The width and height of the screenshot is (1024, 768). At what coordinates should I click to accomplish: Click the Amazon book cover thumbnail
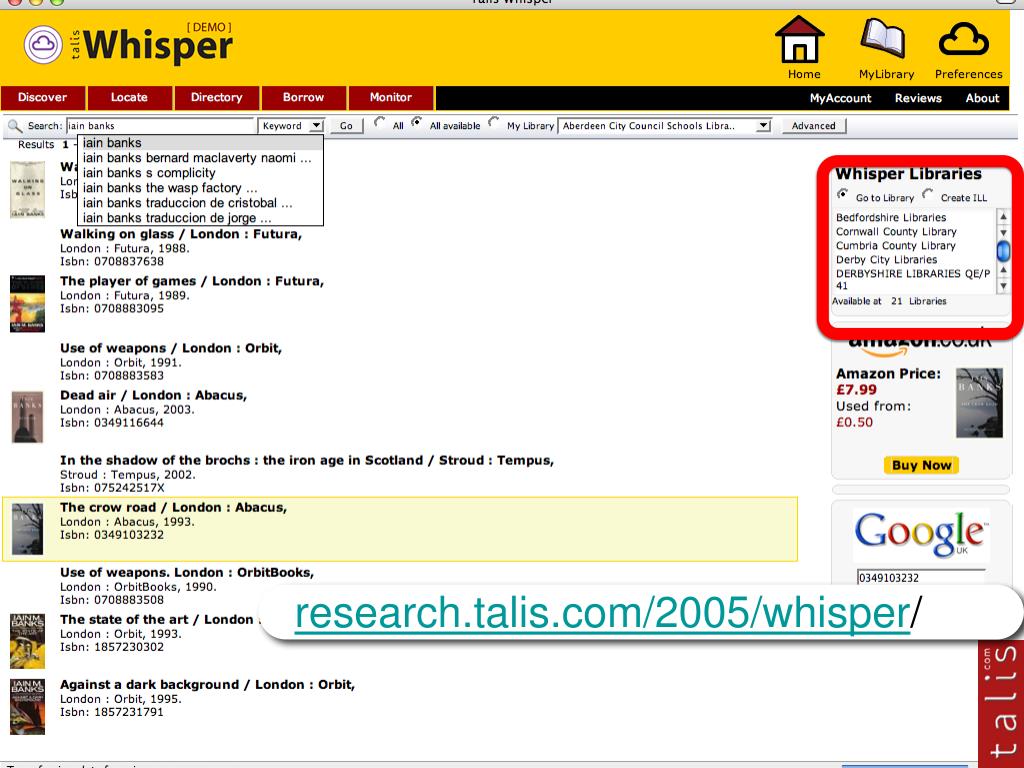(979, 403)
